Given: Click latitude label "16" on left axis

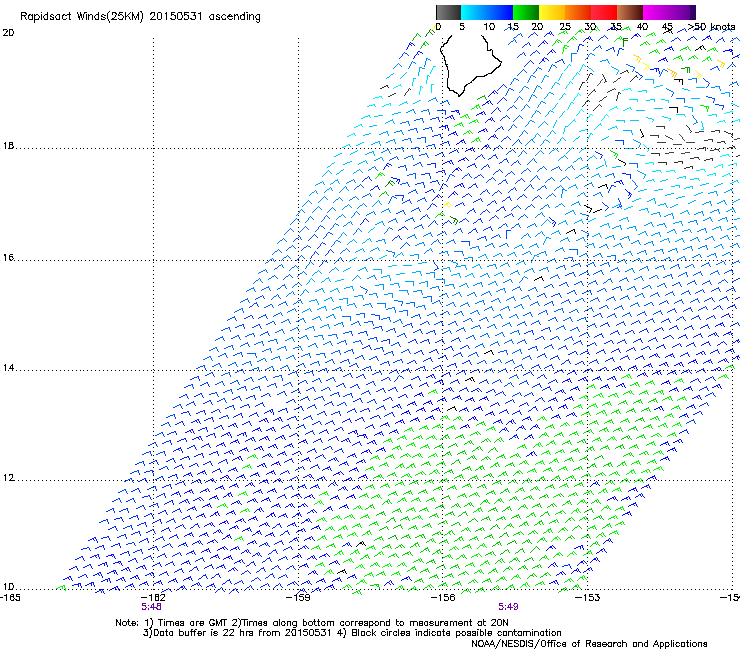Looking at the screenshot, I should point(8,258).
